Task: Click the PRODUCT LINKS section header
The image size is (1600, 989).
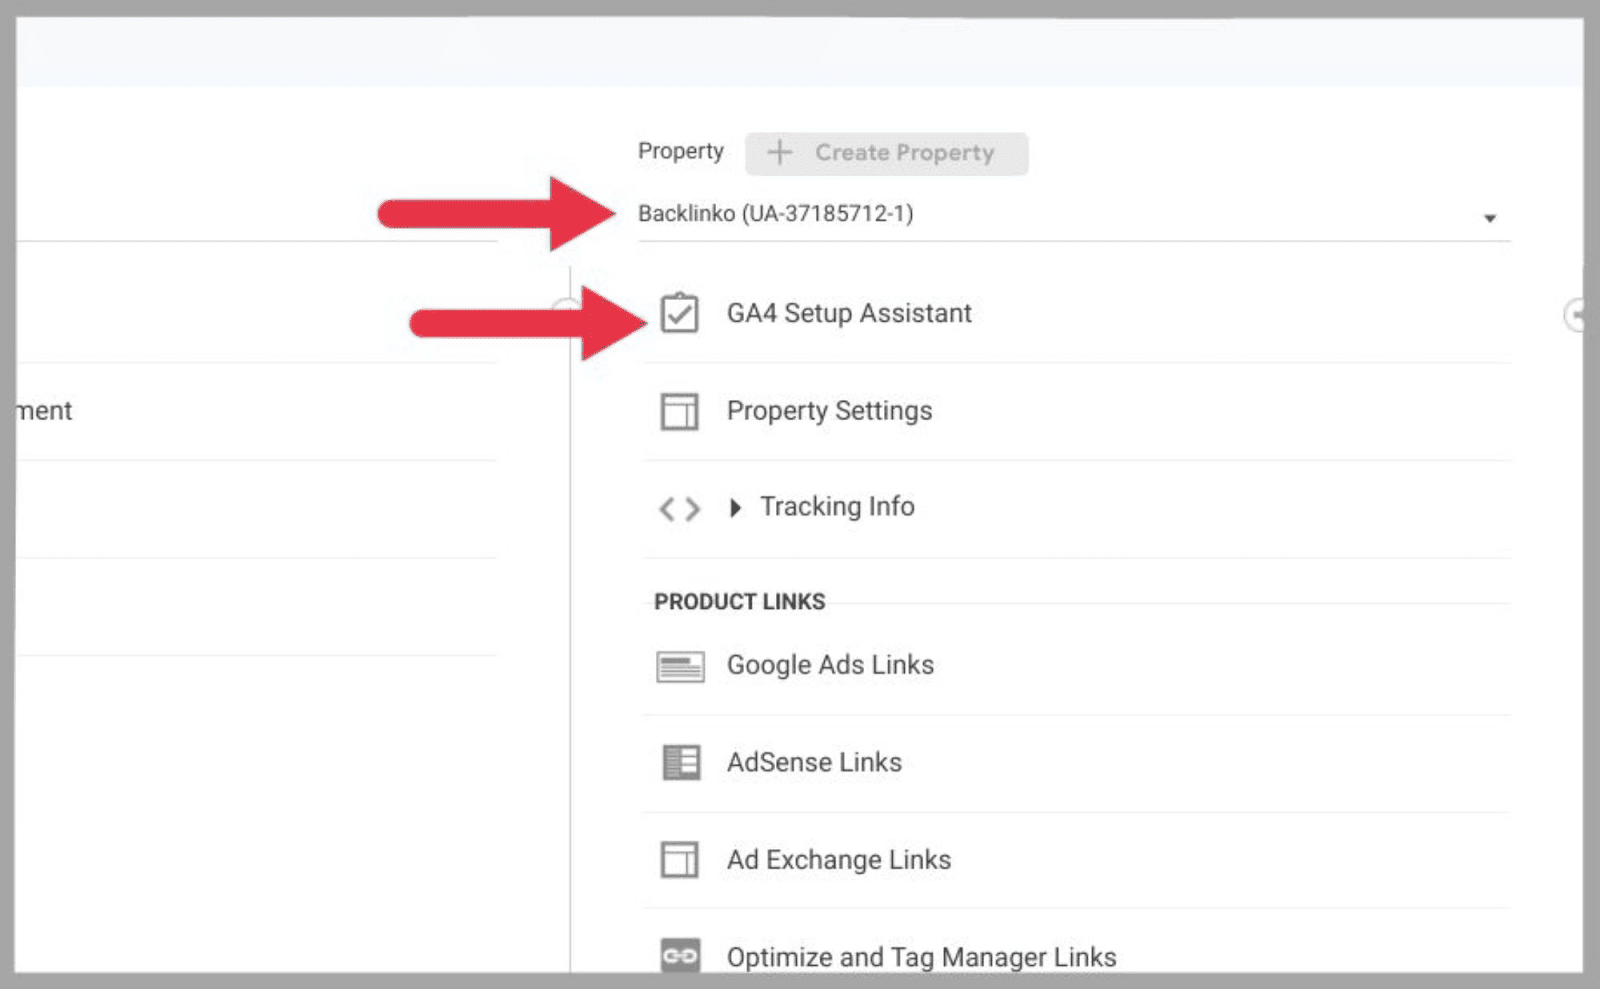Action: click(740, 601)
